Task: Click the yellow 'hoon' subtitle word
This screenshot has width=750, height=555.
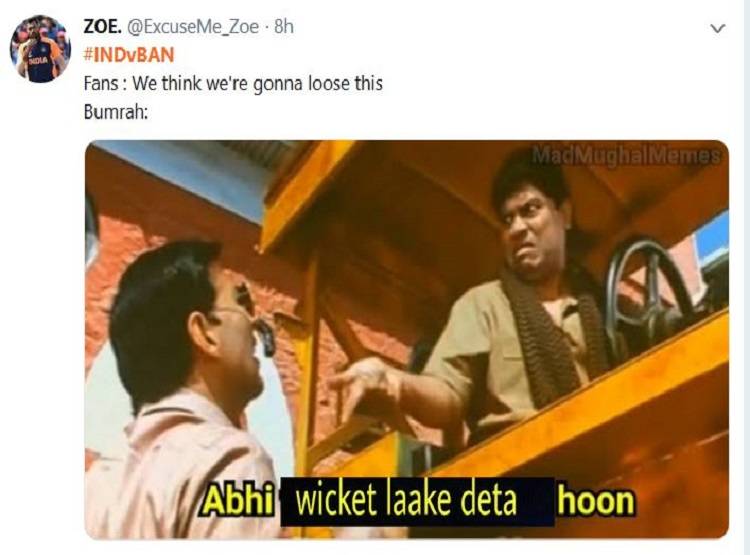Action: pos(596,501)
